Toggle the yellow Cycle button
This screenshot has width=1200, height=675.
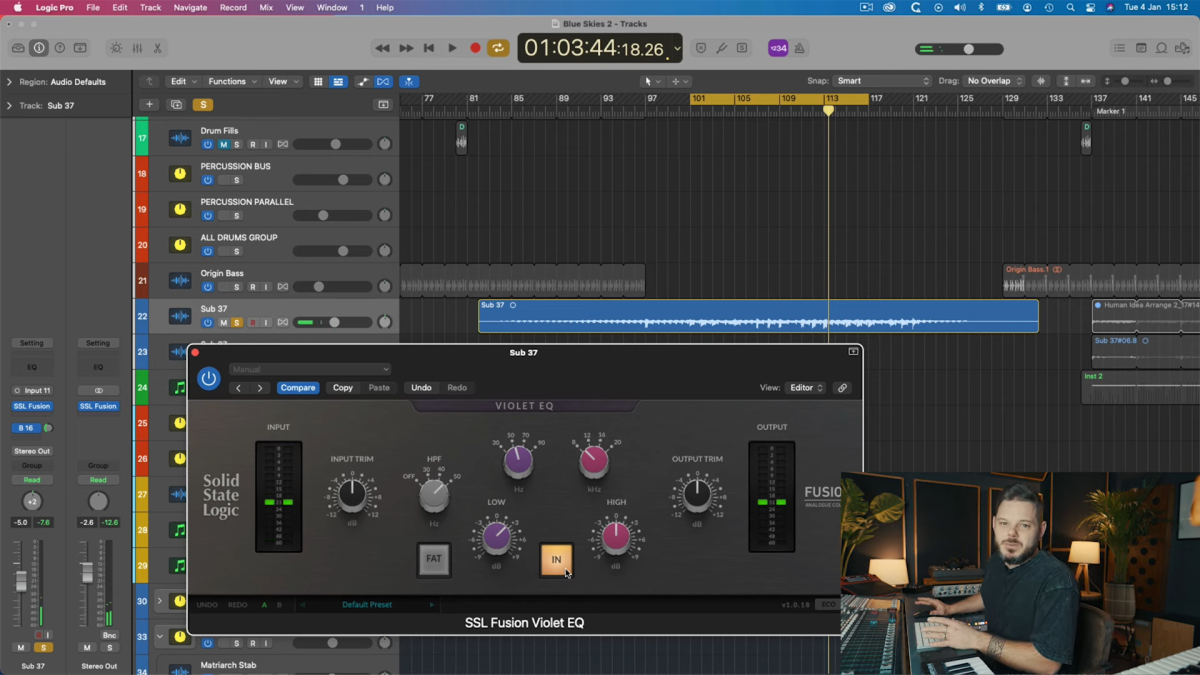pyautogui.click(x=498, y=48)
